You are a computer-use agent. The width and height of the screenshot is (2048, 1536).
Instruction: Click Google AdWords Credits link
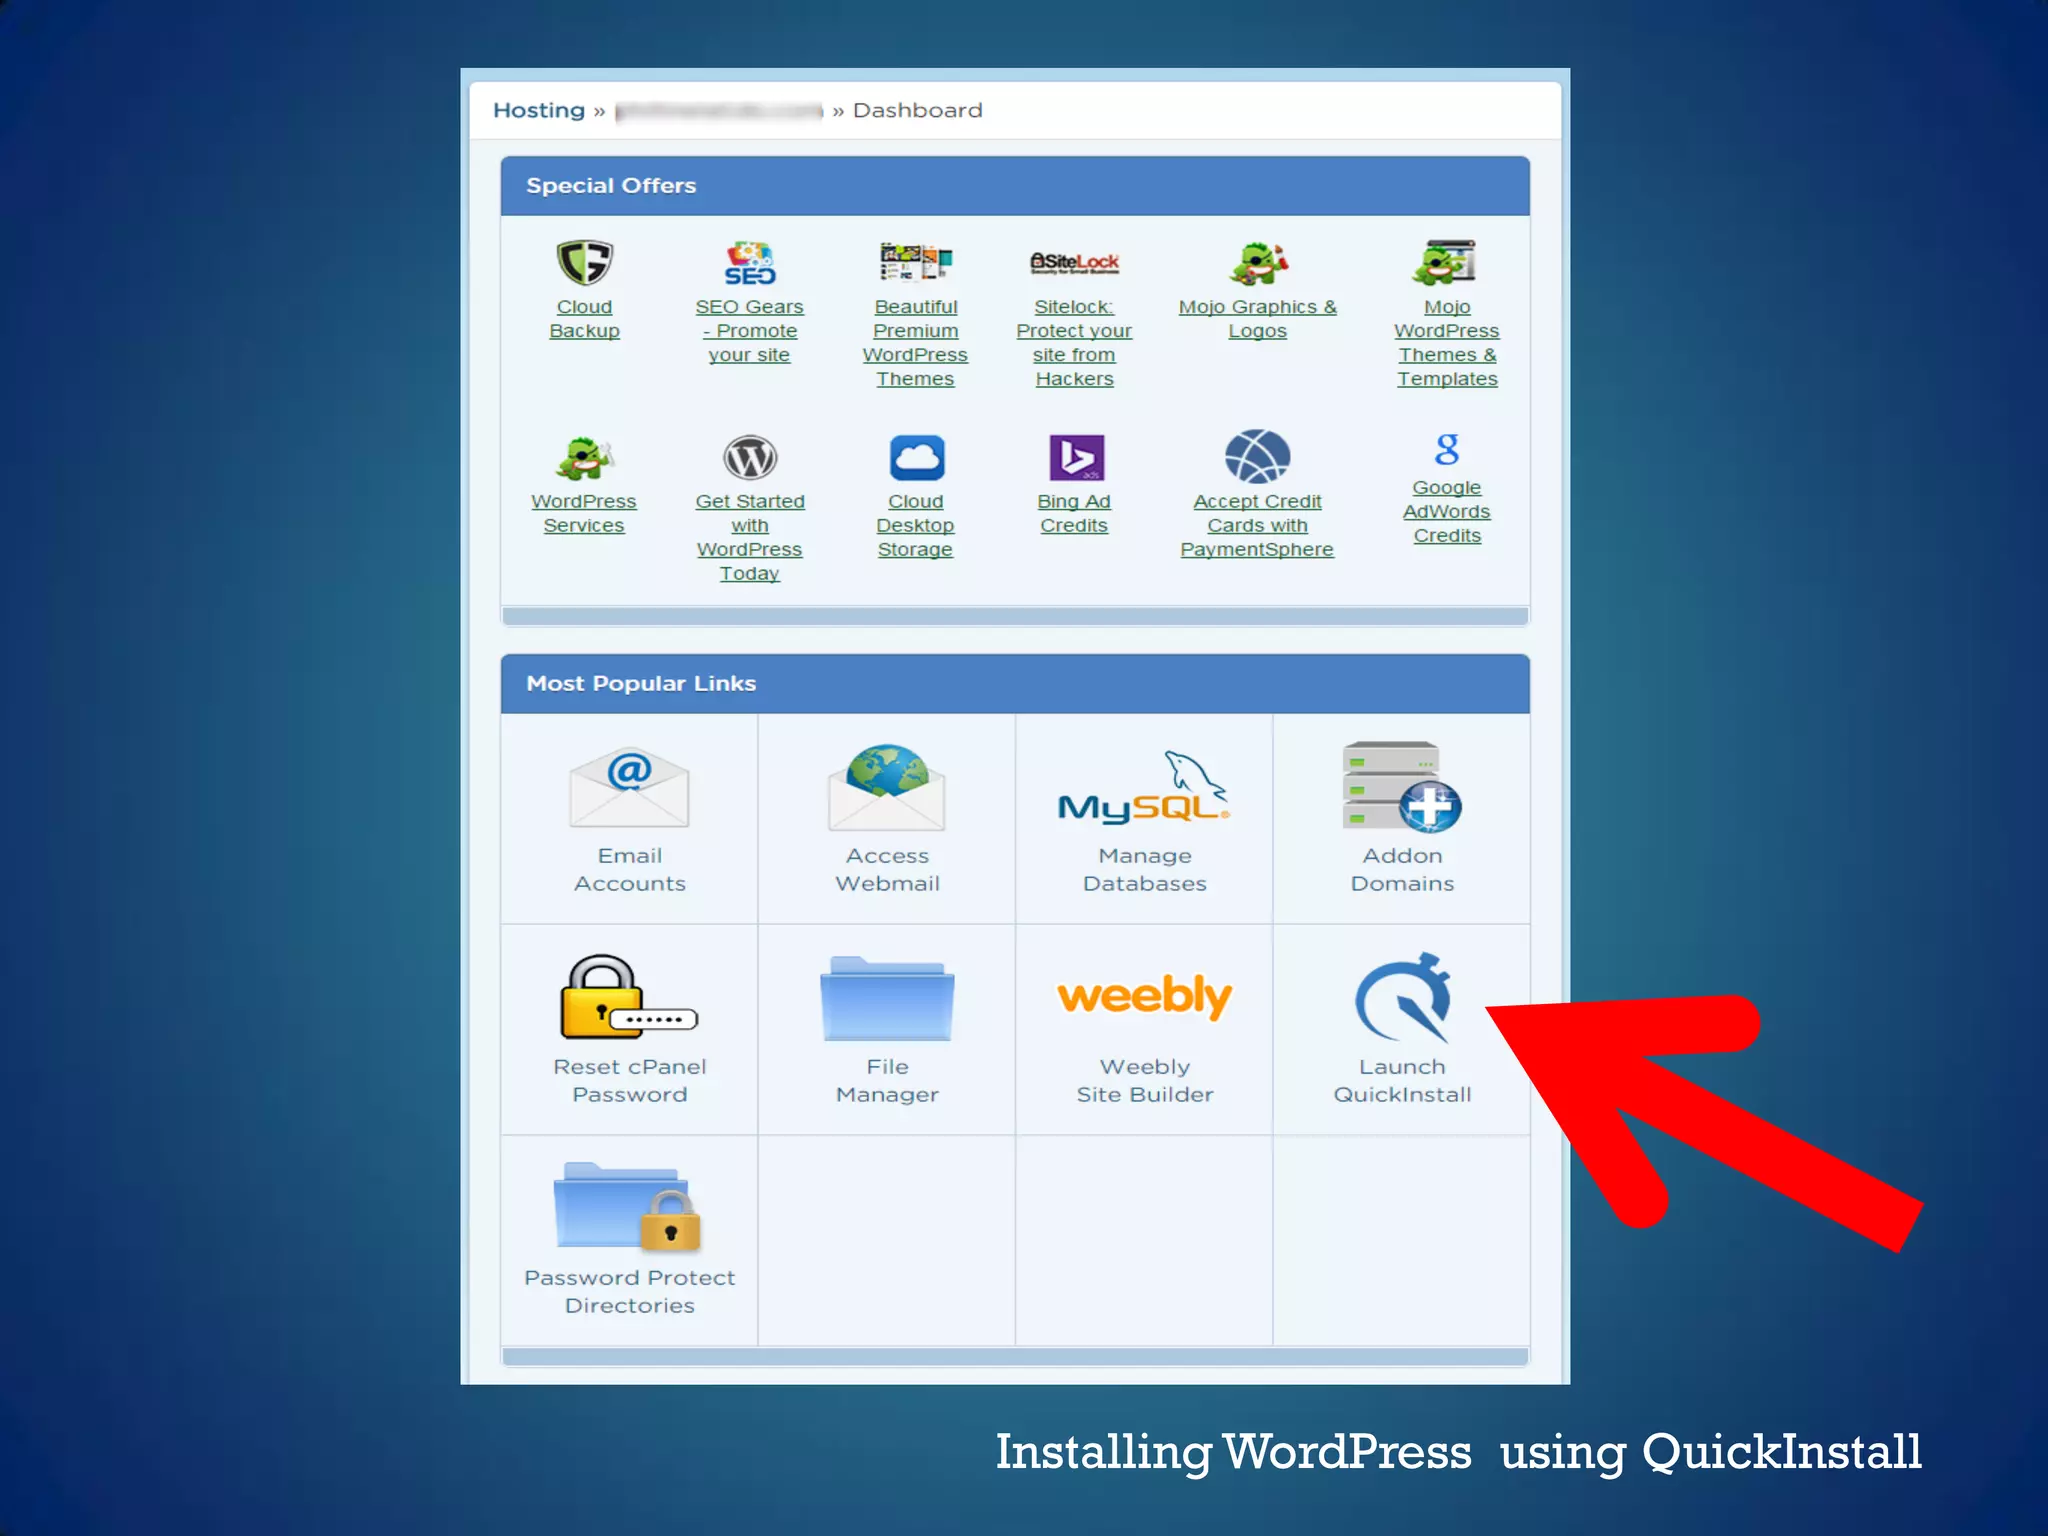tap(1447, 511)
